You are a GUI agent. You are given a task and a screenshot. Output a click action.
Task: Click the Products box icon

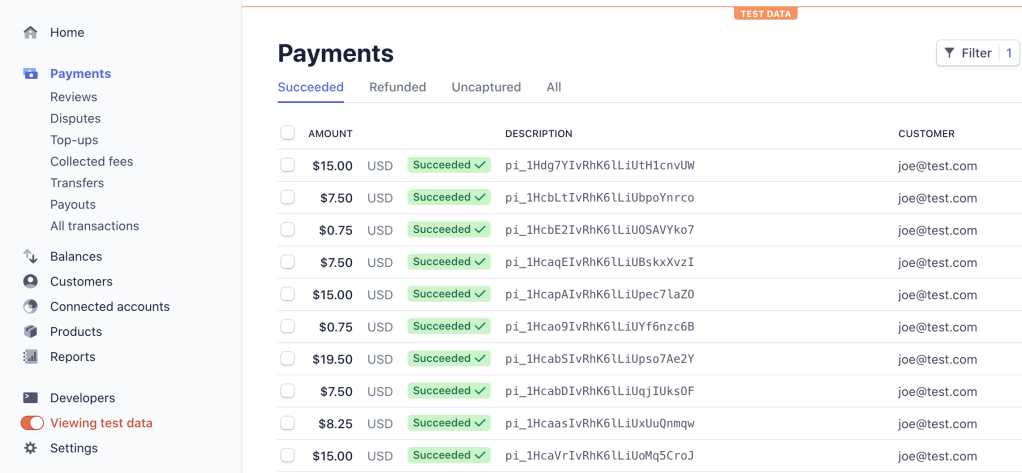[x=30, y=331]
